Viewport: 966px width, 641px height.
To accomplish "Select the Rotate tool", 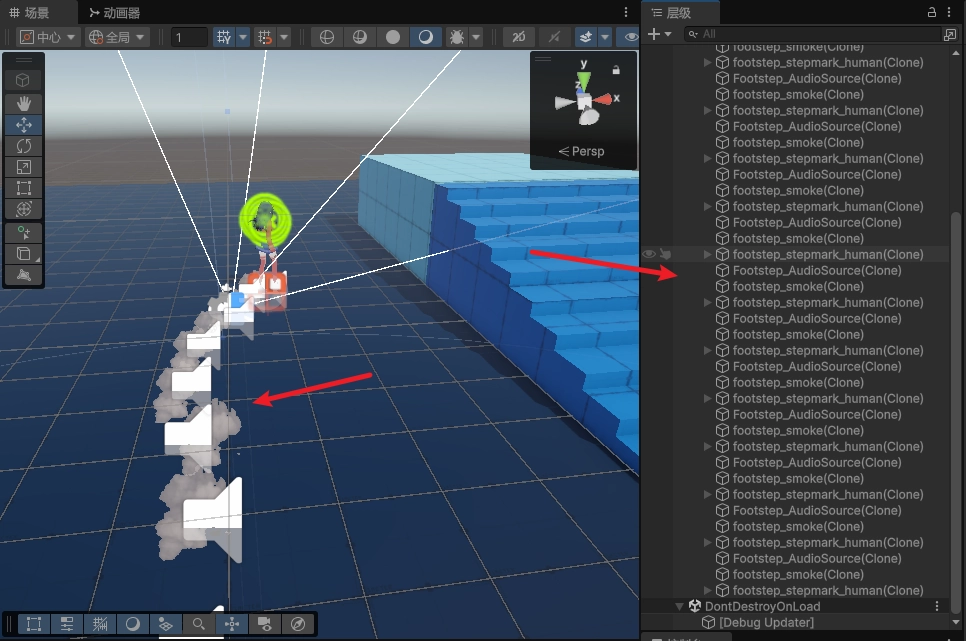I will click(x=23, y=146).
